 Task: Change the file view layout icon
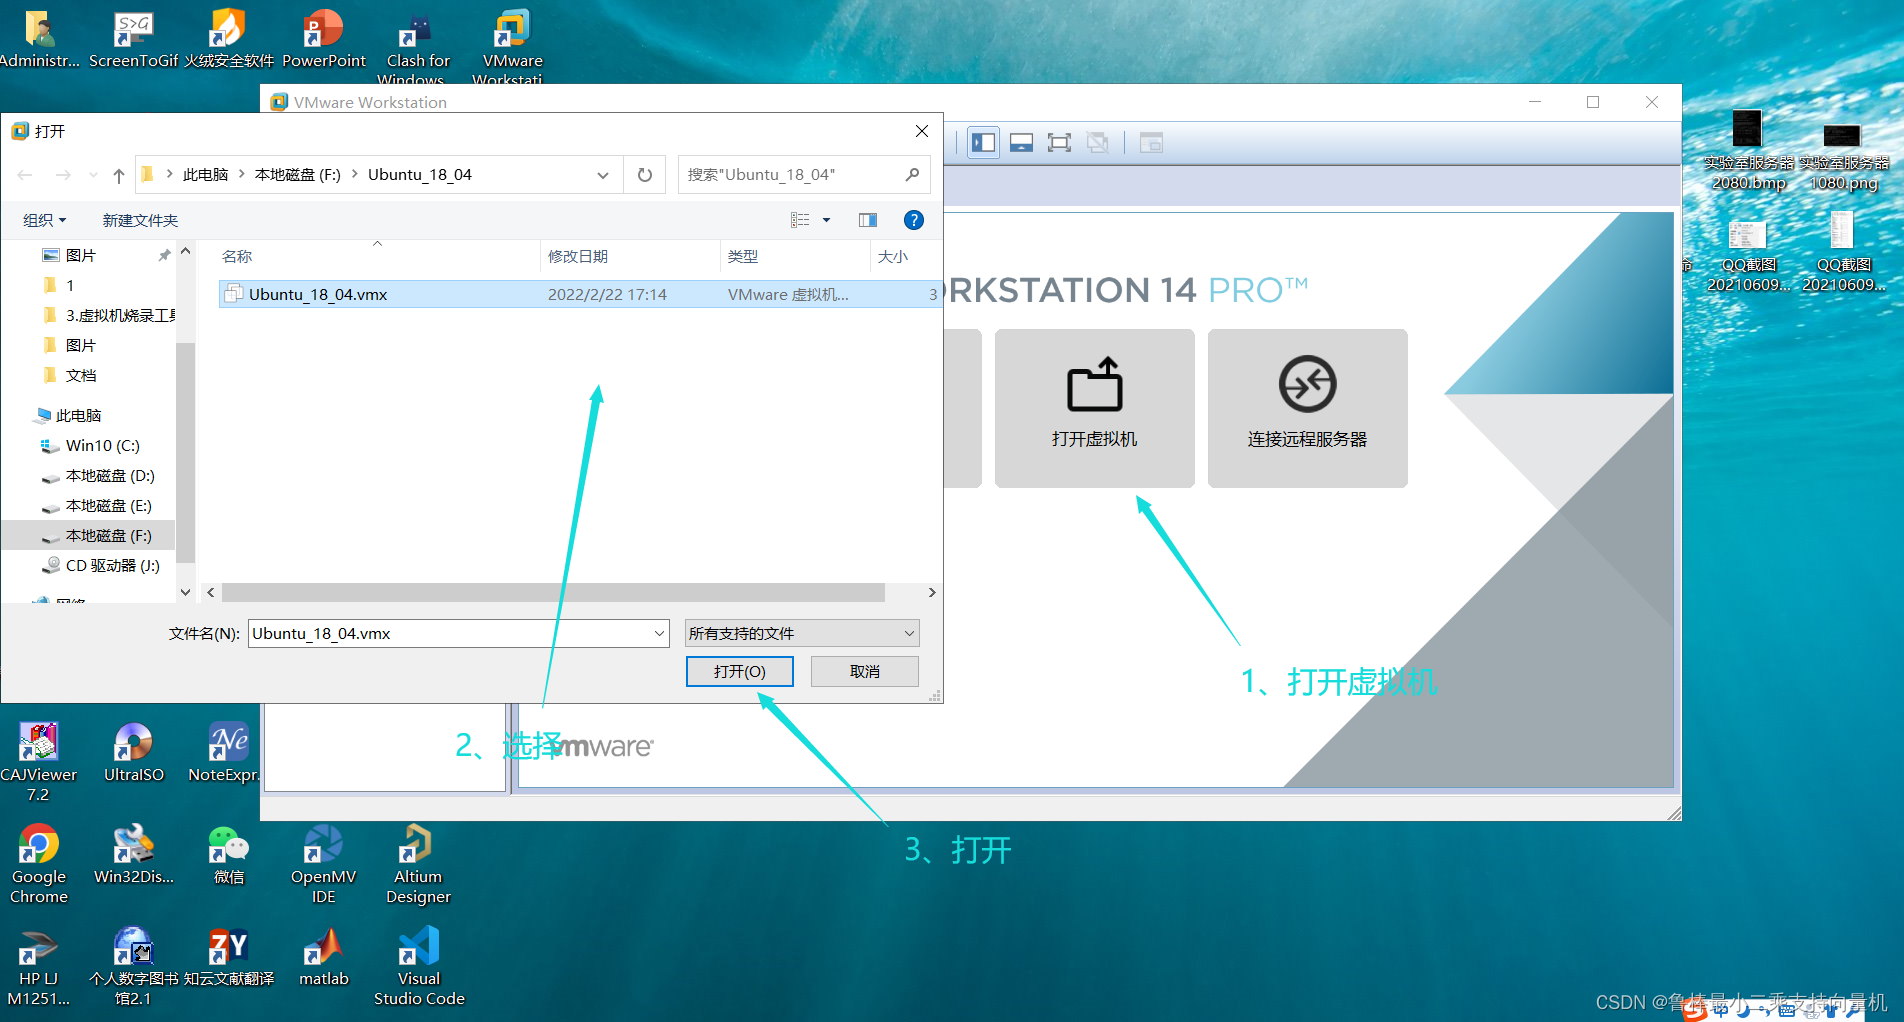tap(800, 220)
